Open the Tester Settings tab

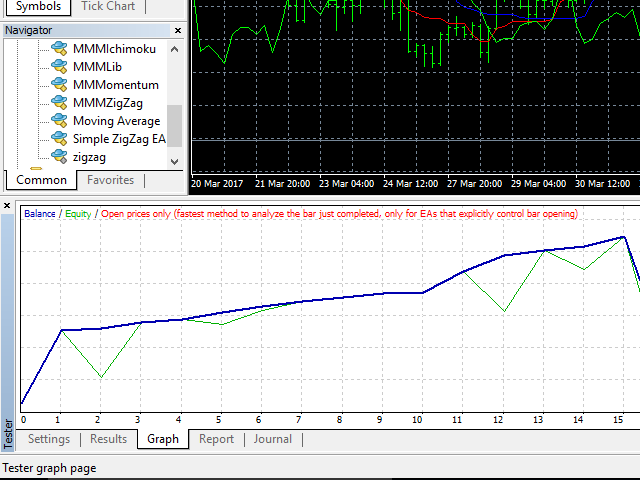(49, 439)
